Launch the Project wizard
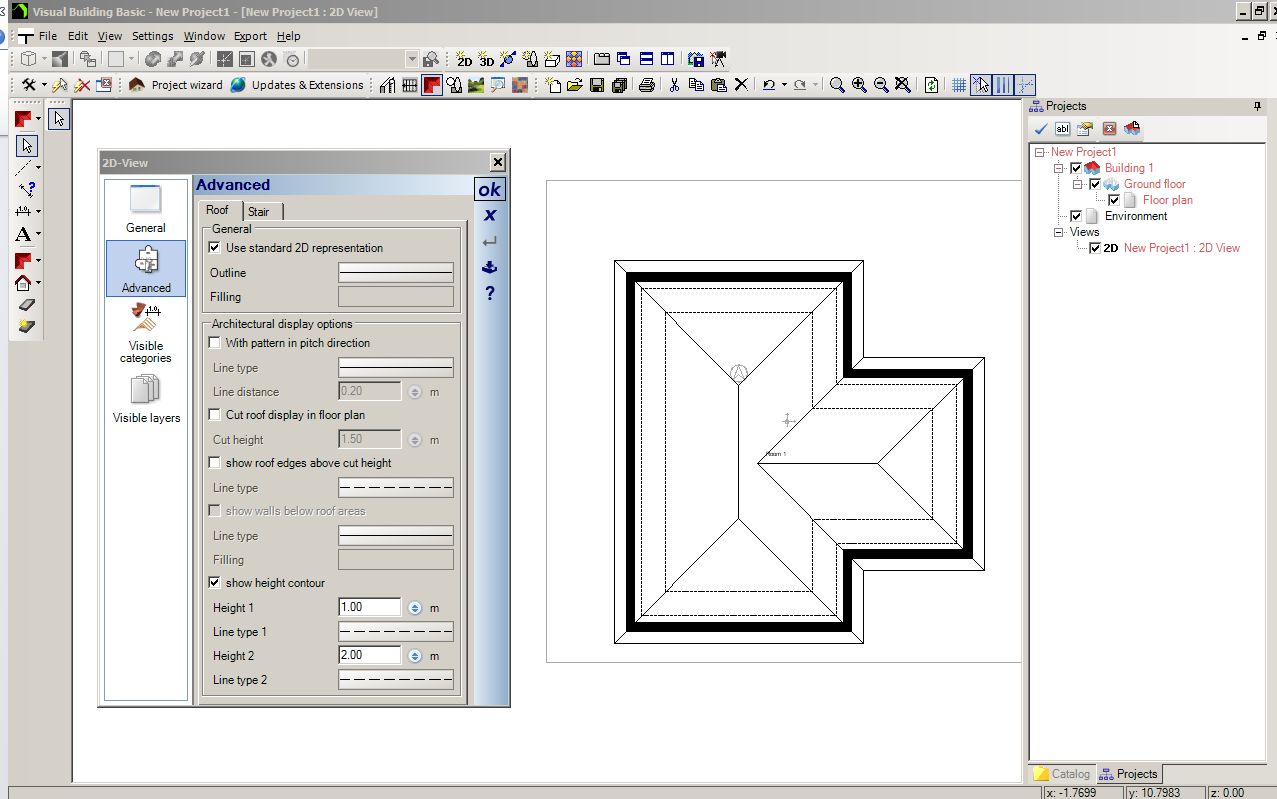Screen dimensions: 1277x799 176,85
